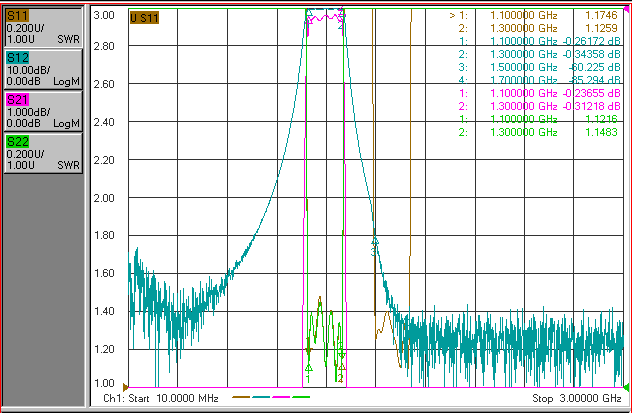632x413 pixels.
Task: Click the '1.80' Y-axis label
Action: [x=104, y=235]
